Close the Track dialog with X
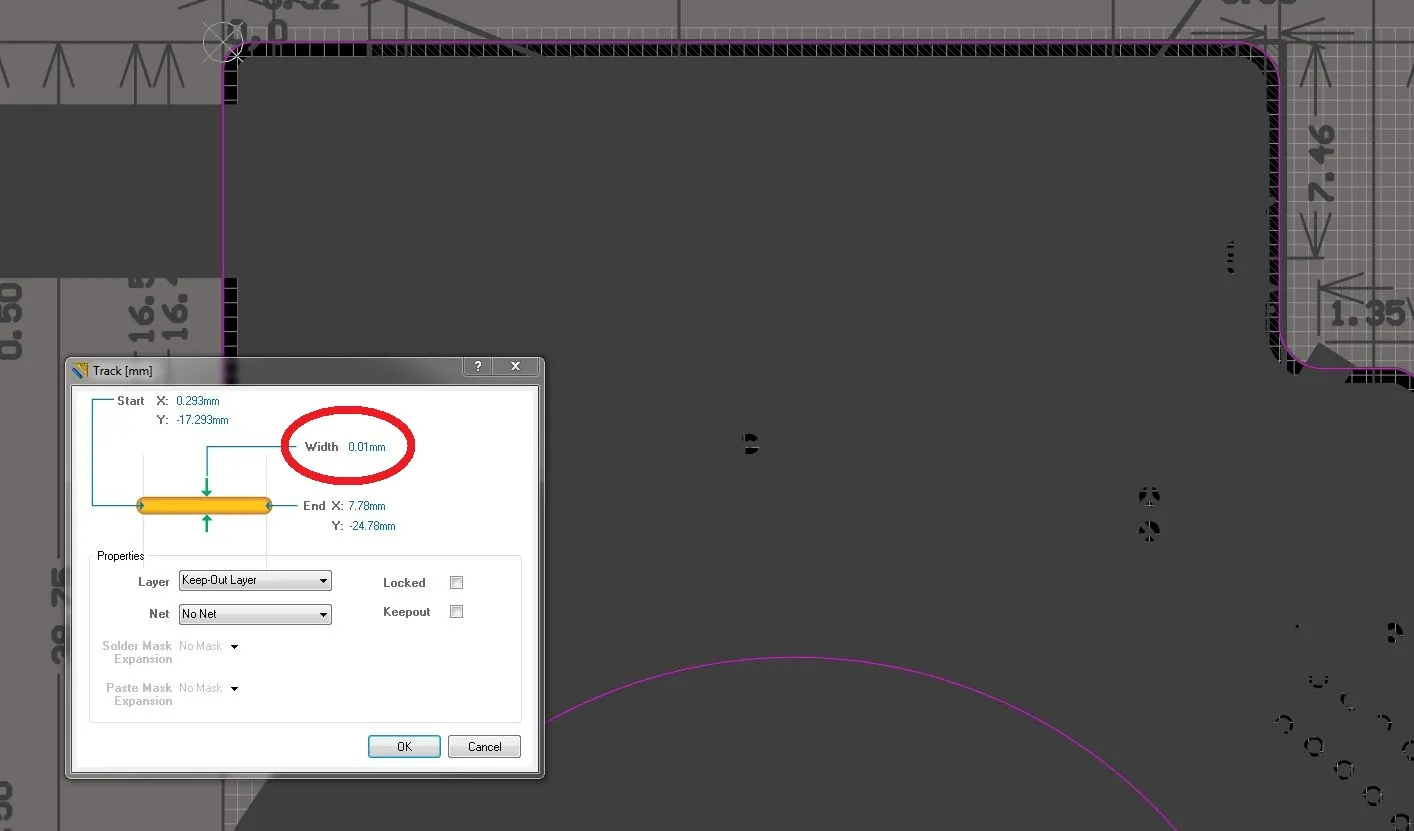 coord(515,367)
